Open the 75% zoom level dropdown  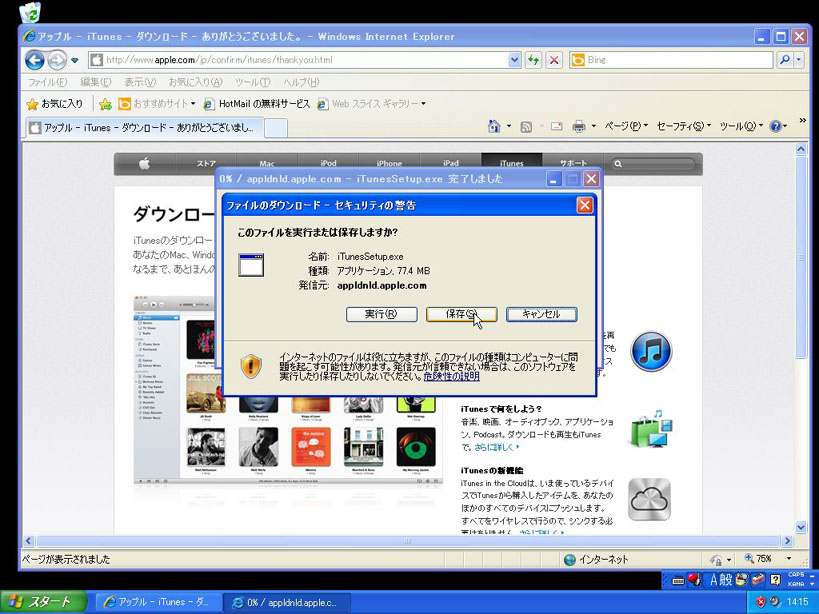[x=789, y=559]
